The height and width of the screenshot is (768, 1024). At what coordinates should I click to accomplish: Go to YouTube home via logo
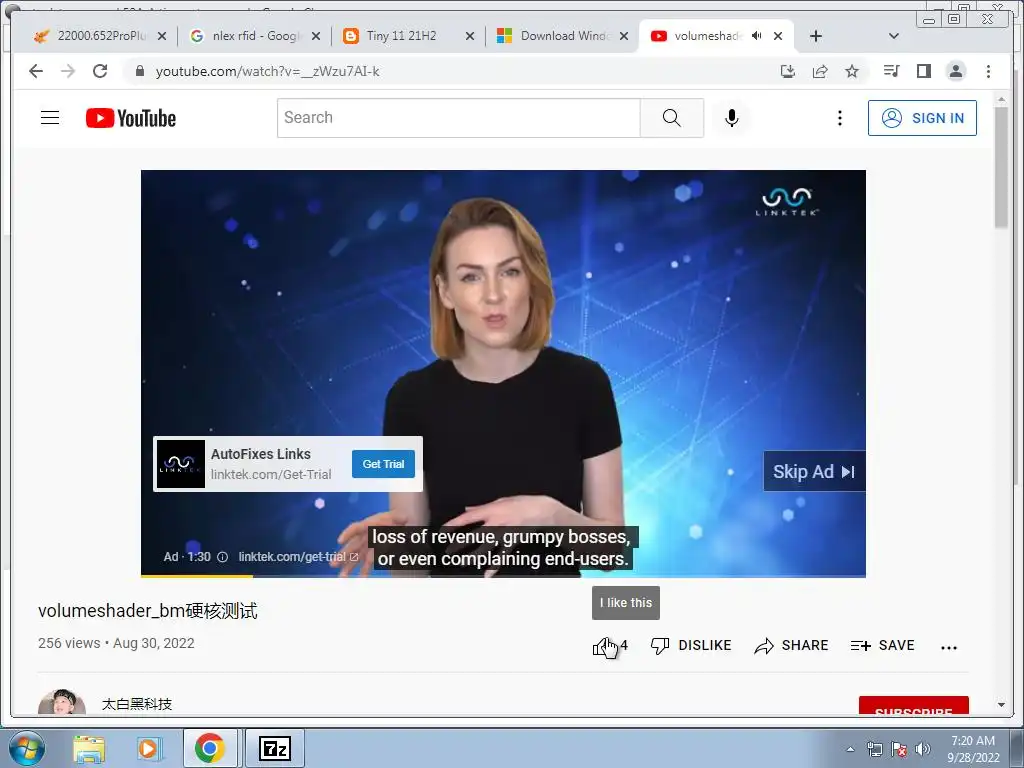coord(131,118)
